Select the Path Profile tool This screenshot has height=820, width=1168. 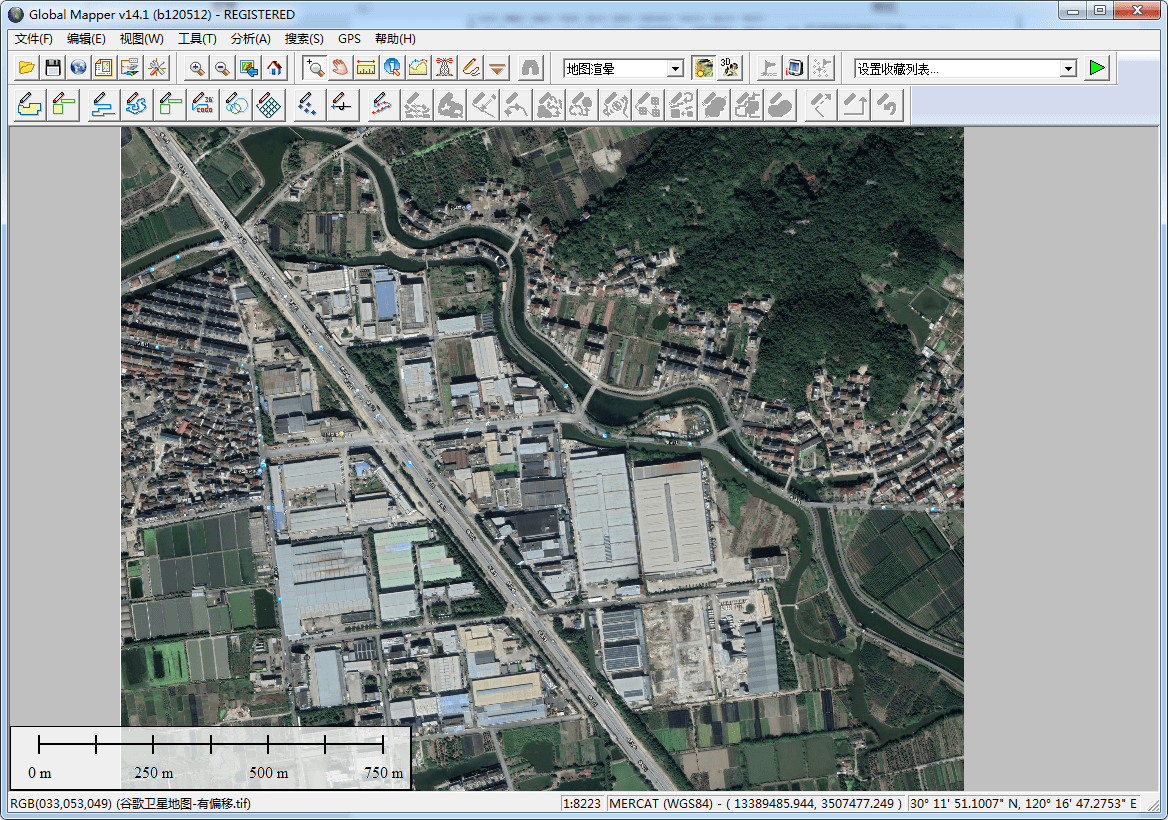(418, 68)
